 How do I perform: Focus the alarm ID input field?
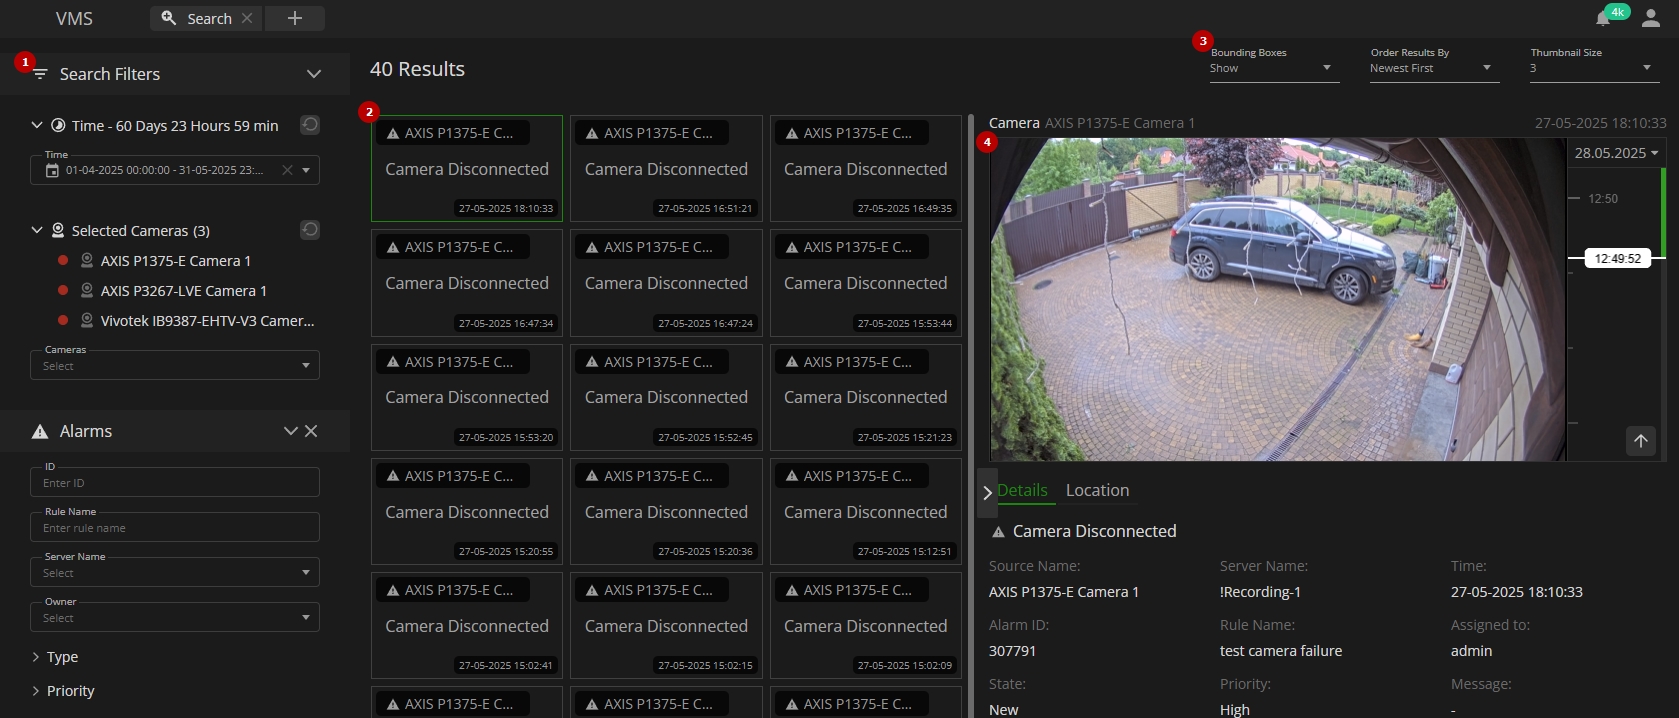pos(175,482)
